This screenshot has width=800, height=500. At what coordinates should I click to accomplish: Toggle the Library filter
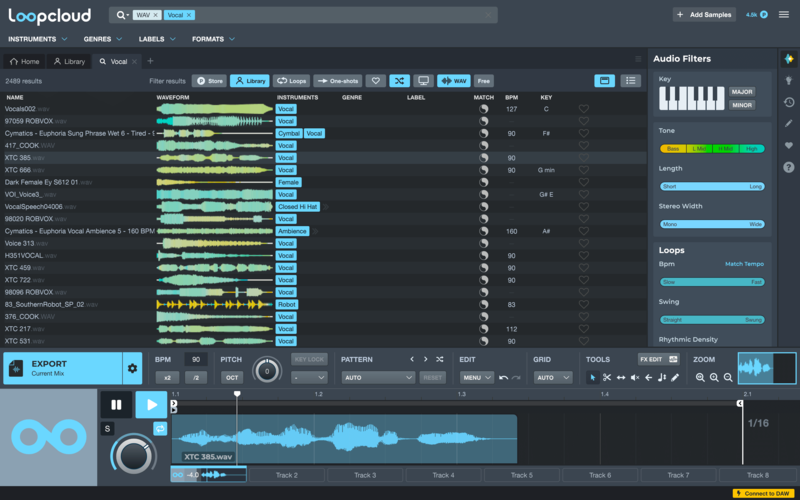click(x=249, y=81)
